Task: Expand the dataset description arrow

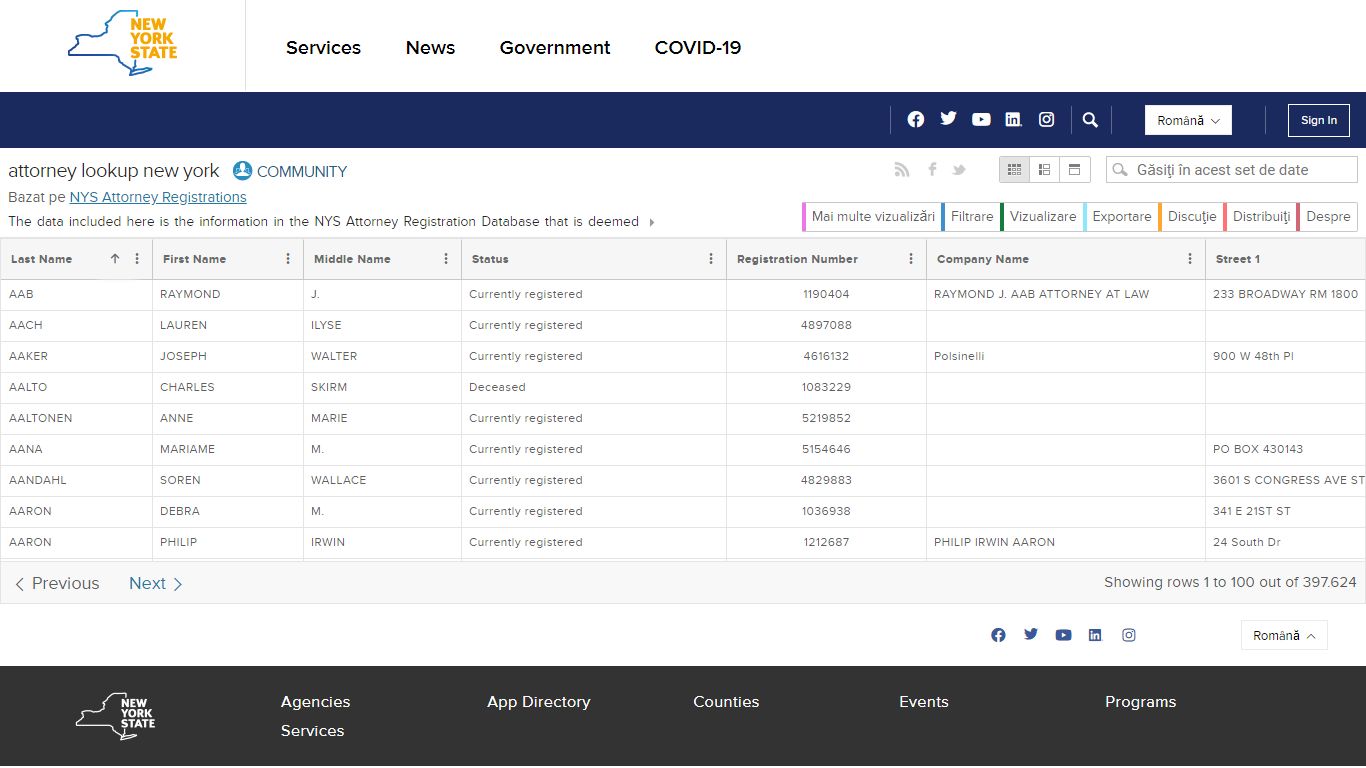Action: 652,222
